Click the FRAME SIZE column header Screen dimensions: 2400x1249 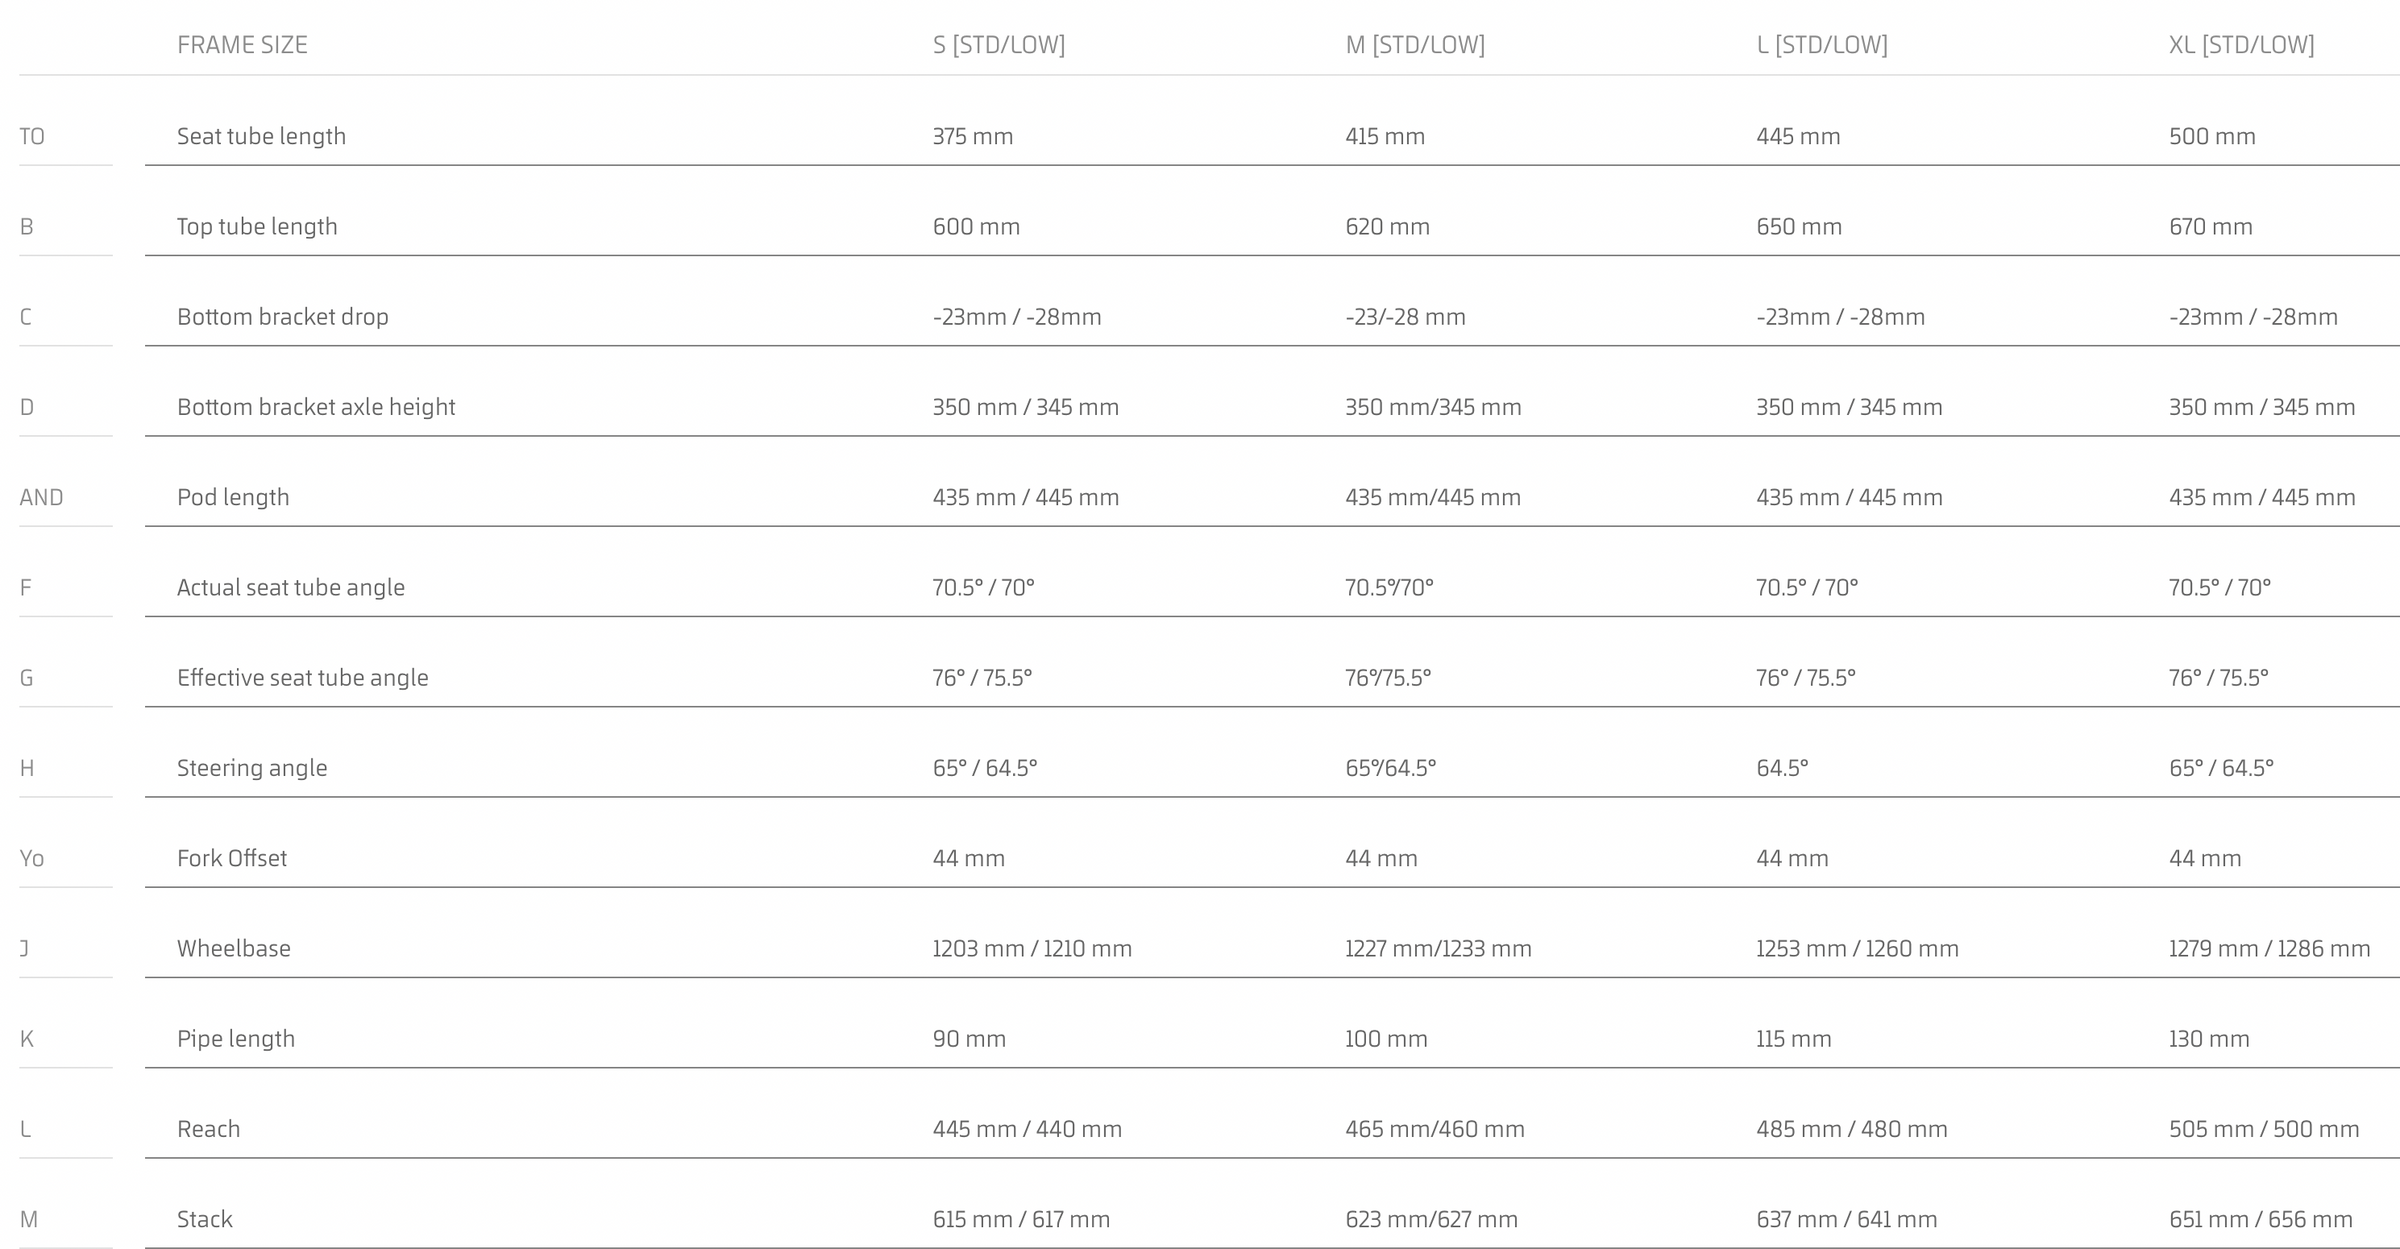click(242, 45)
